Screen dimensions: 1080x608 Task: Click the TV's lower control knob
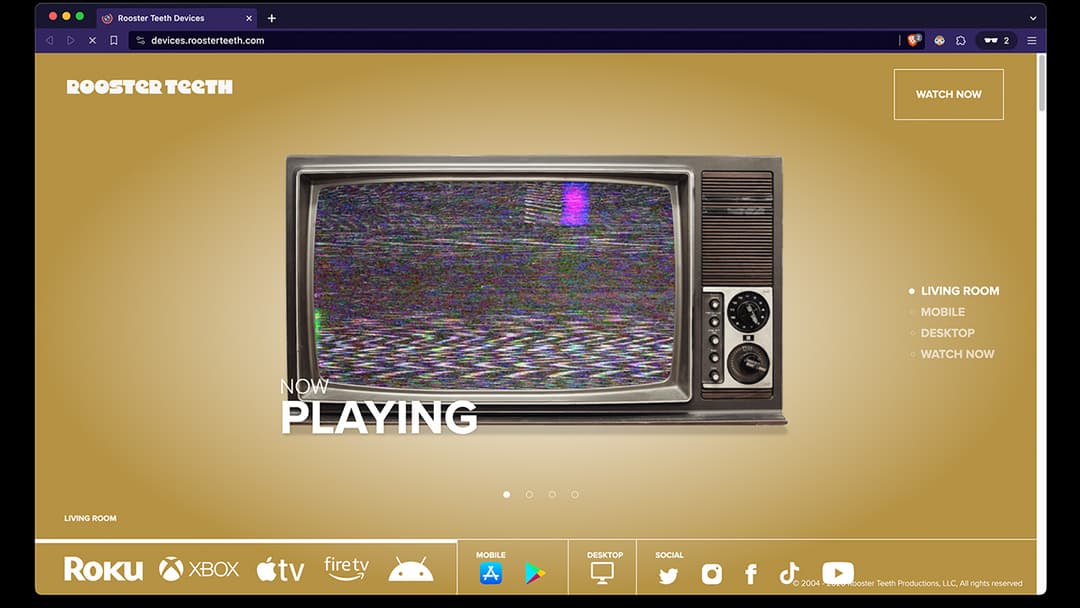click(x=748, y=363)
